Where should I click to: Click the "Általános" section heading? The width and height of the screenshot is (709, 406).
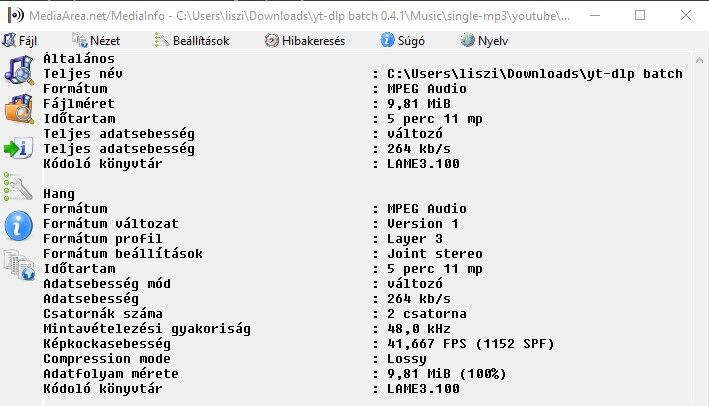tap(77, 59)
